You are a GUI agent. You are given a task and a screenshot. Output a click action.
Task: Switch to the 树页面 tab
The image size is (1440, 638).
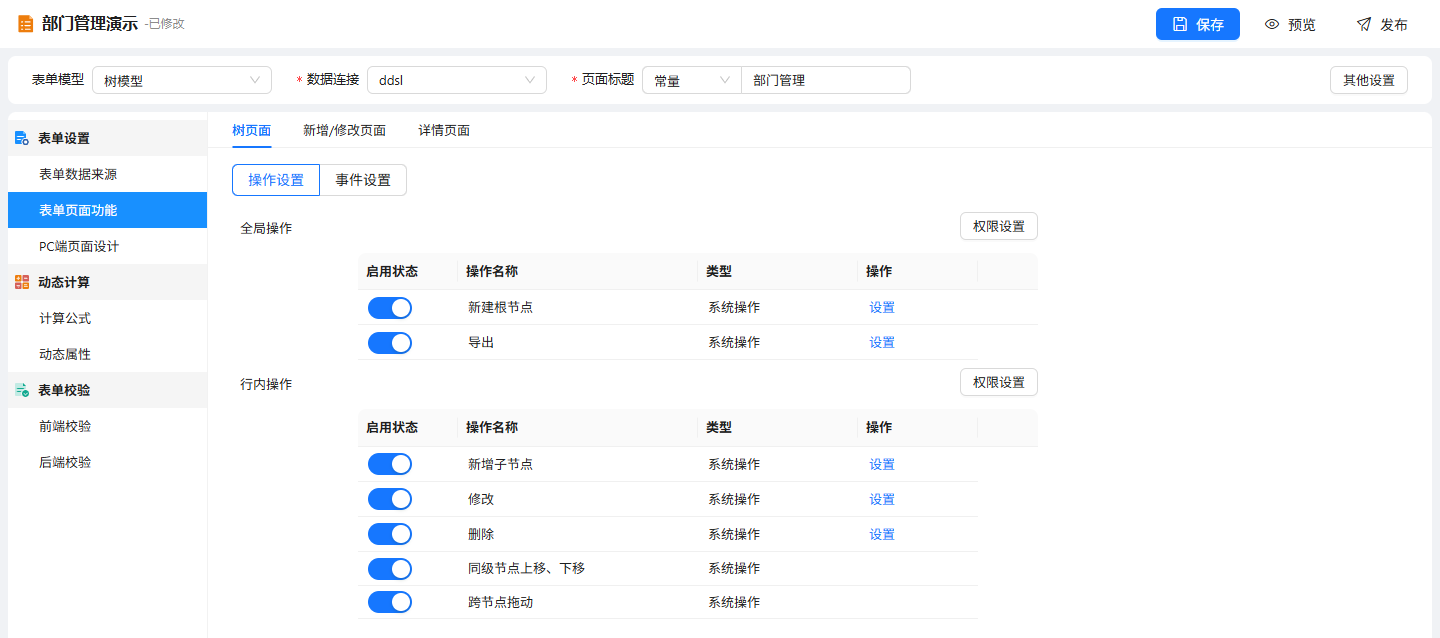coord(251,130)
